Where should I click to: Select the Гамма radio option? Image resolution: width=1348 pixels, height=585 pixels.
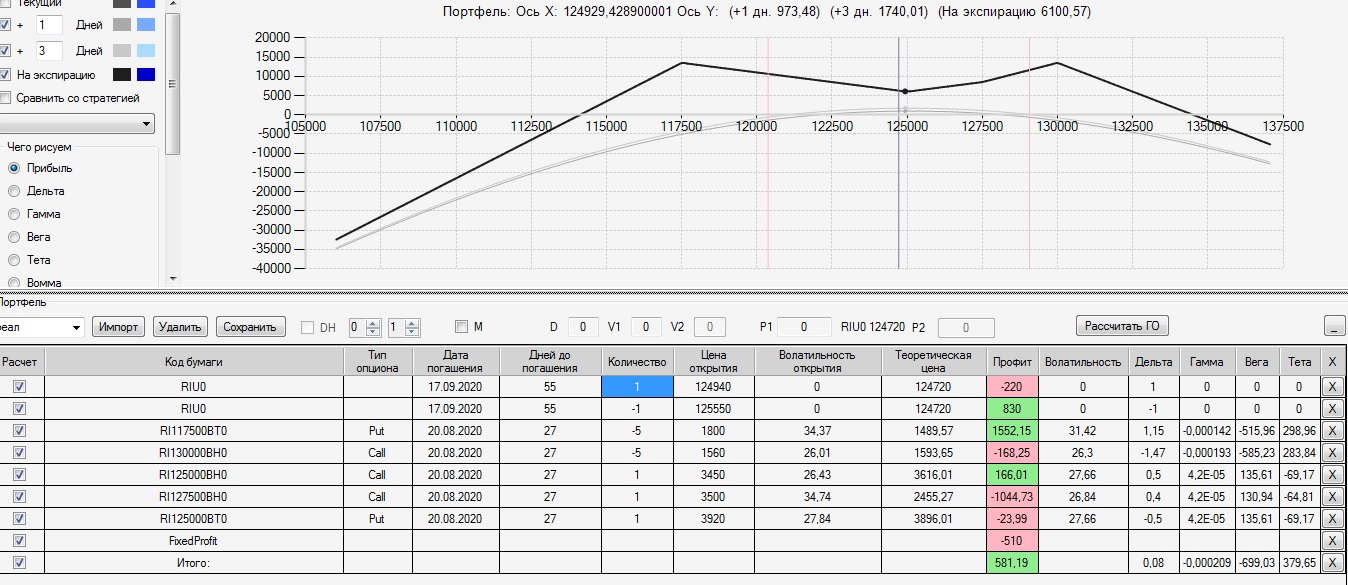click(x=14, y=214)
